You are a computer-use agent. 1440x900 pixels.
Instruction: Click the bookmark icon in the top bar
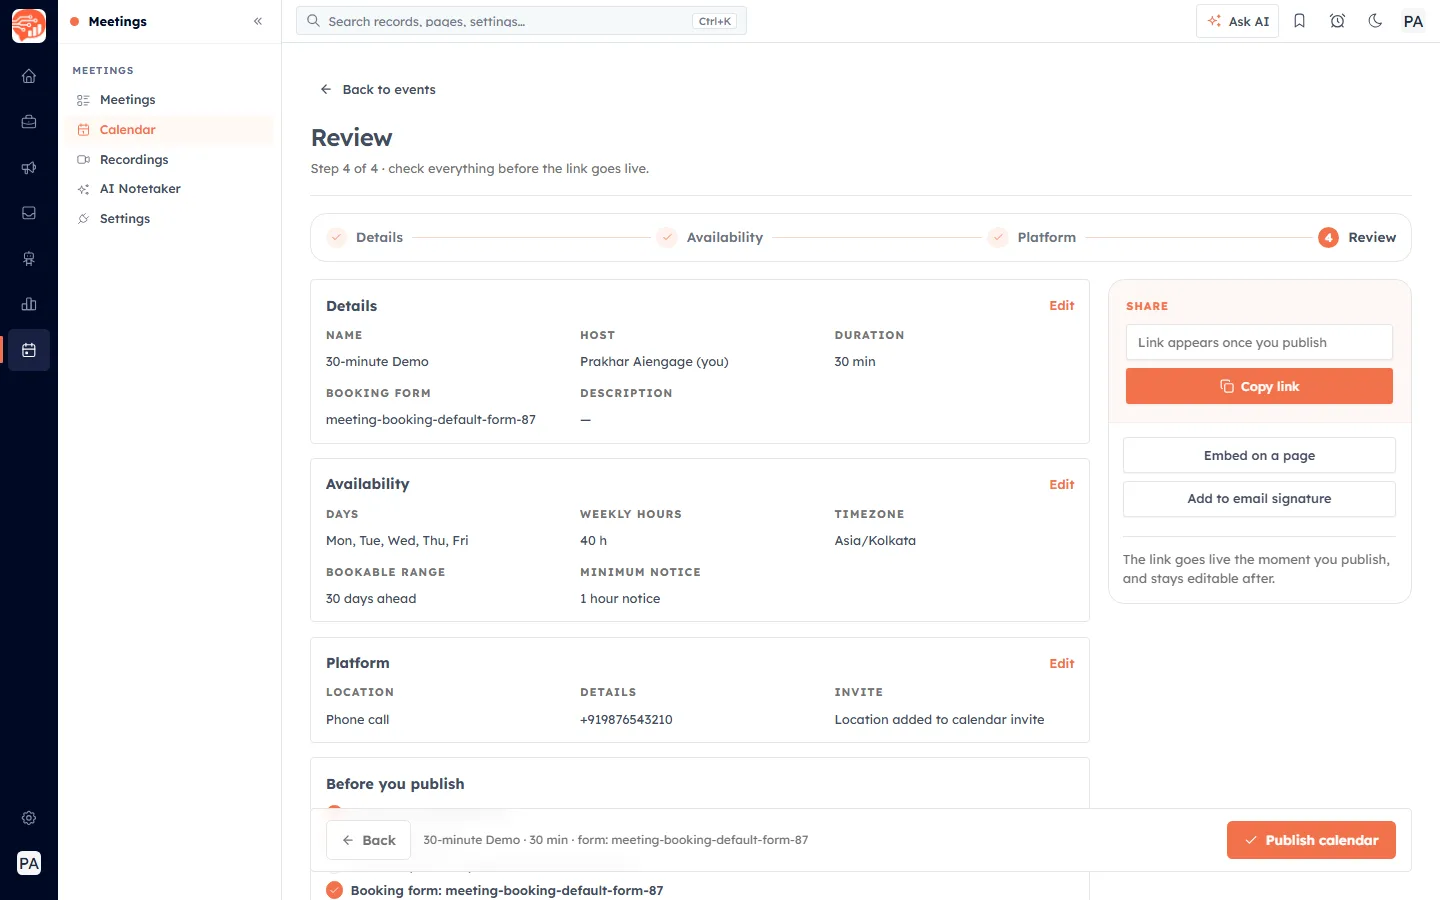(x=1299, y=21)
